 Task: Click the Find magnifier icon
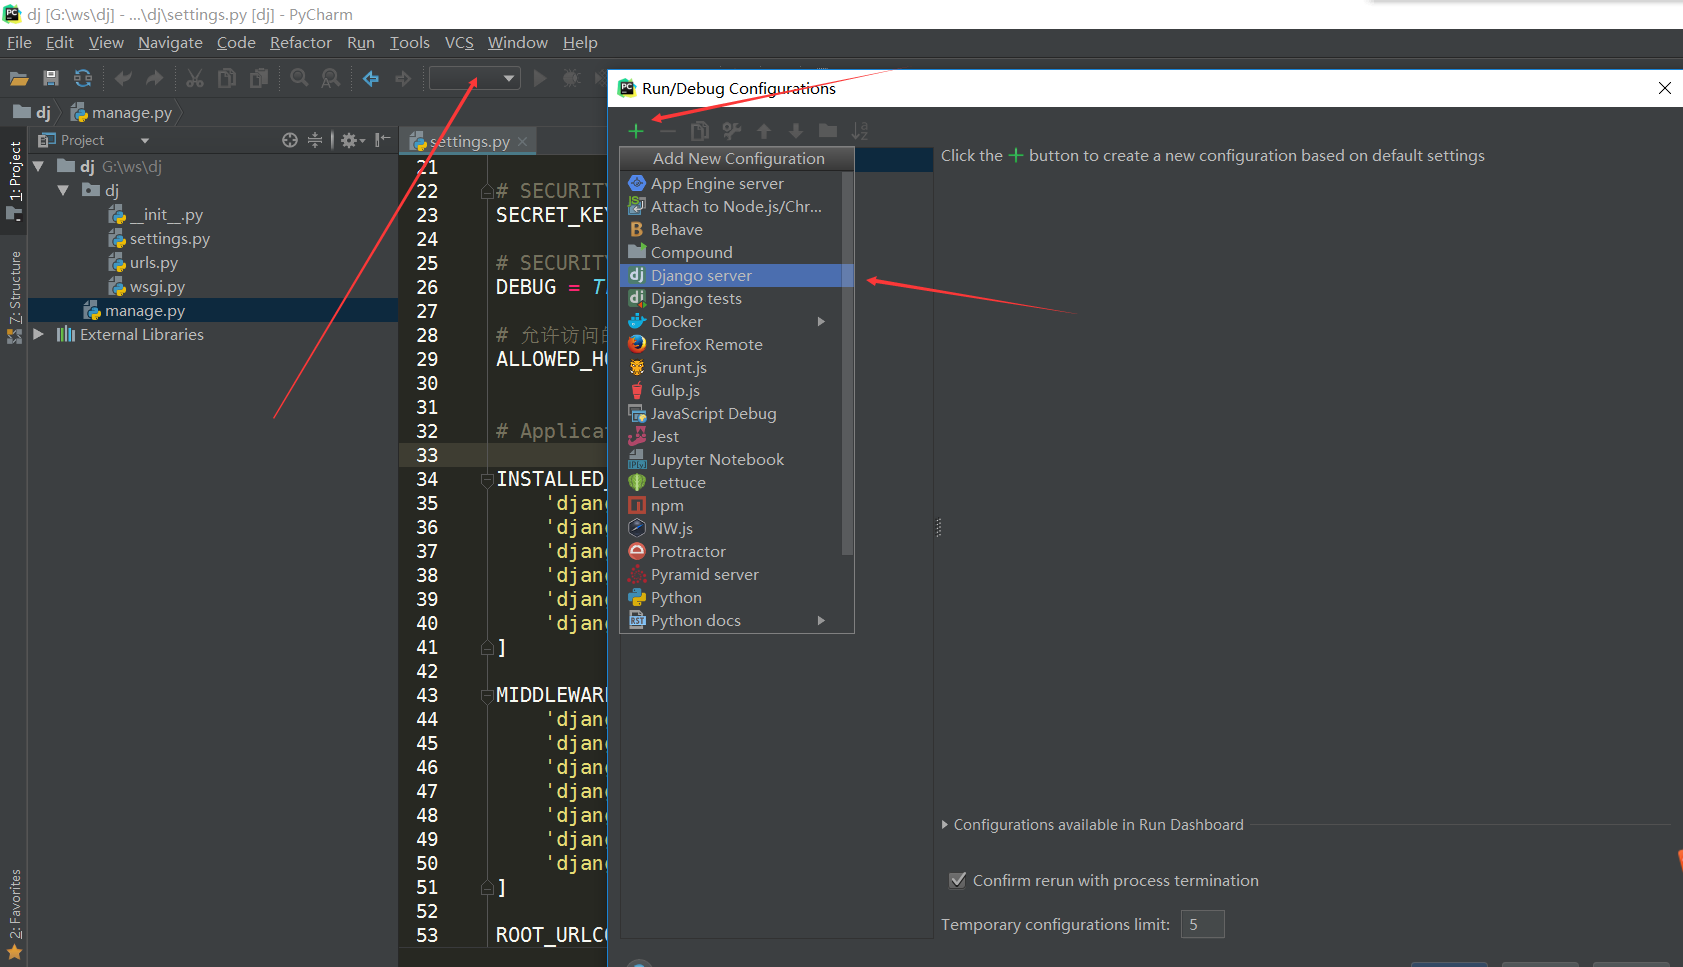[x=299, y=78]
